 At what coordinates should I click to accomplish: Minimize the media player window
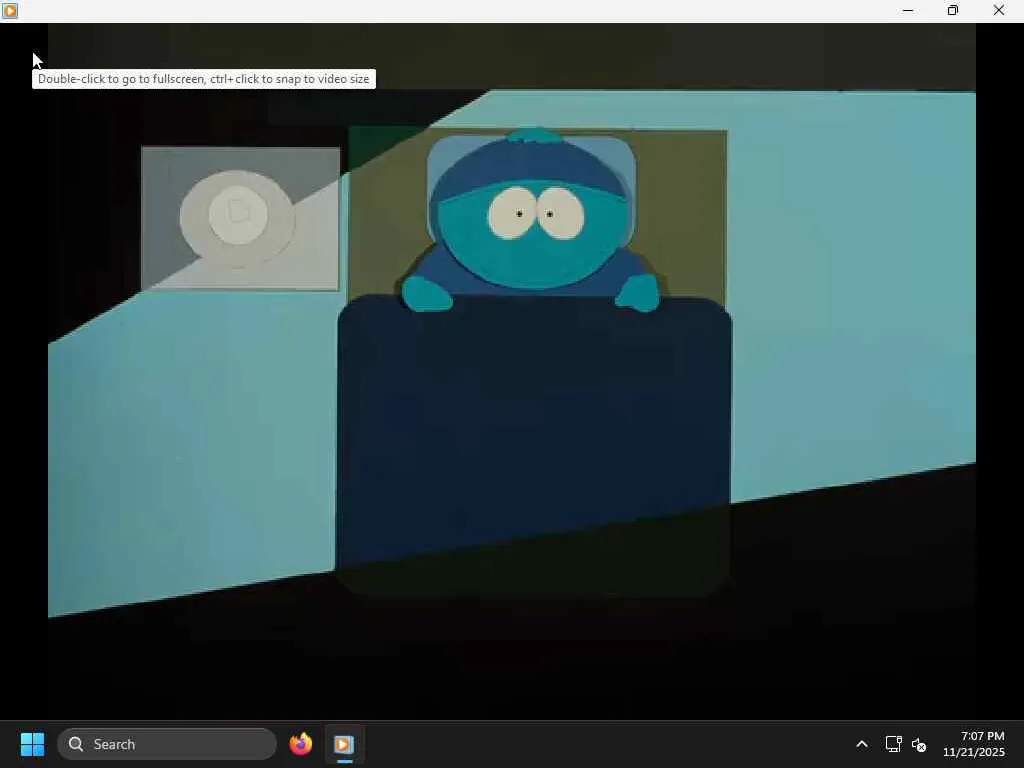coord(908,10)
